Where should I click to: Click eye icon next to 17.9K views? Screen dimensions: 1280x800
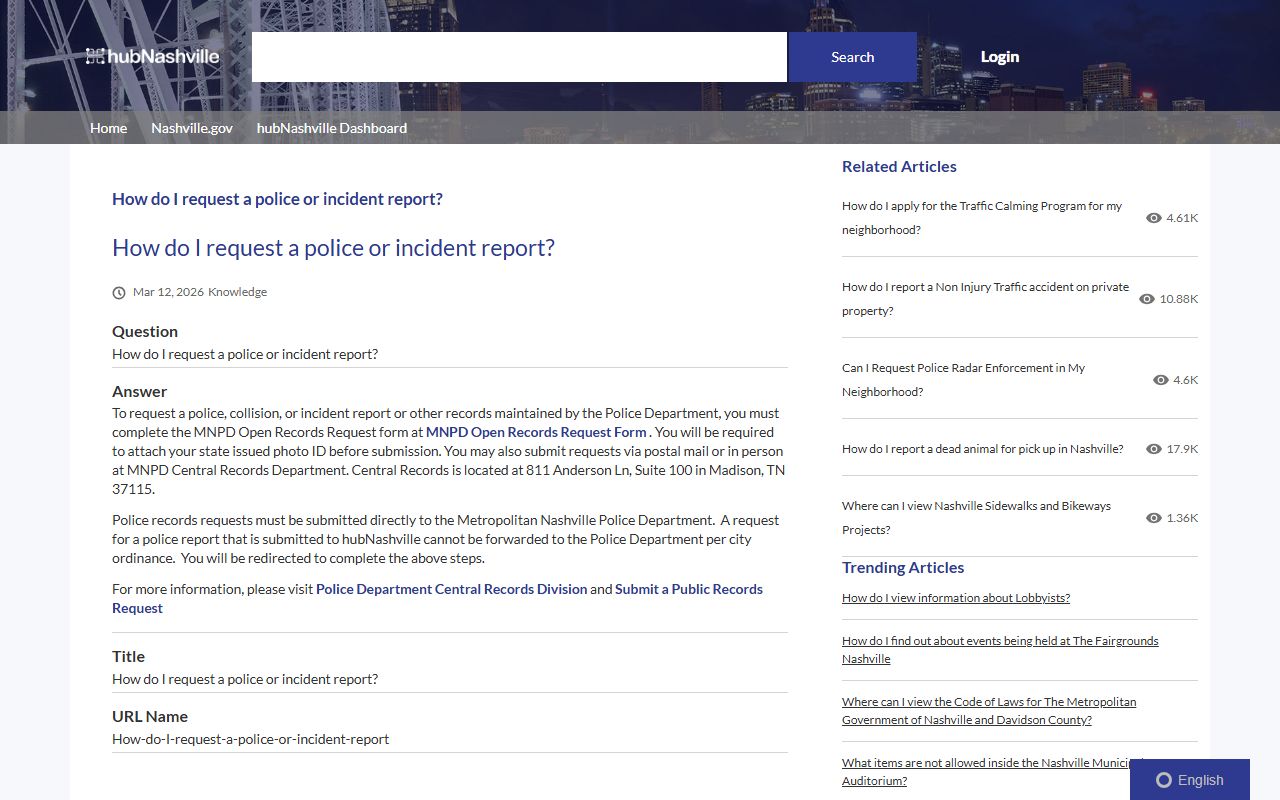tap(1154, 449)
